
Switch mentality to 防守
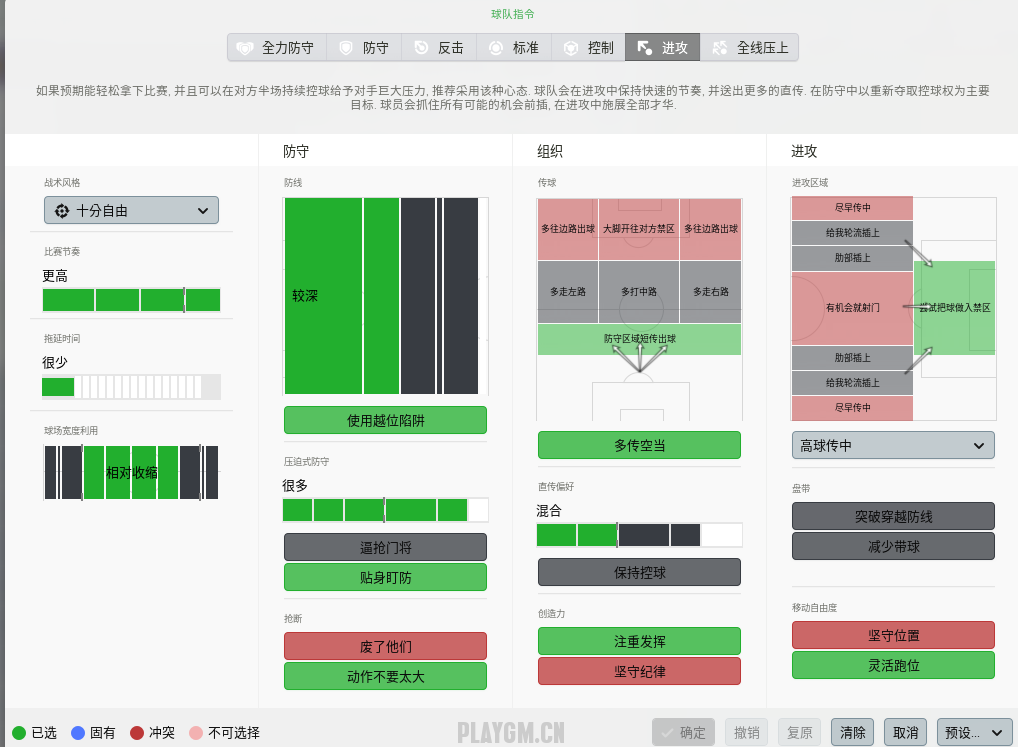click(x=364, y=47)
